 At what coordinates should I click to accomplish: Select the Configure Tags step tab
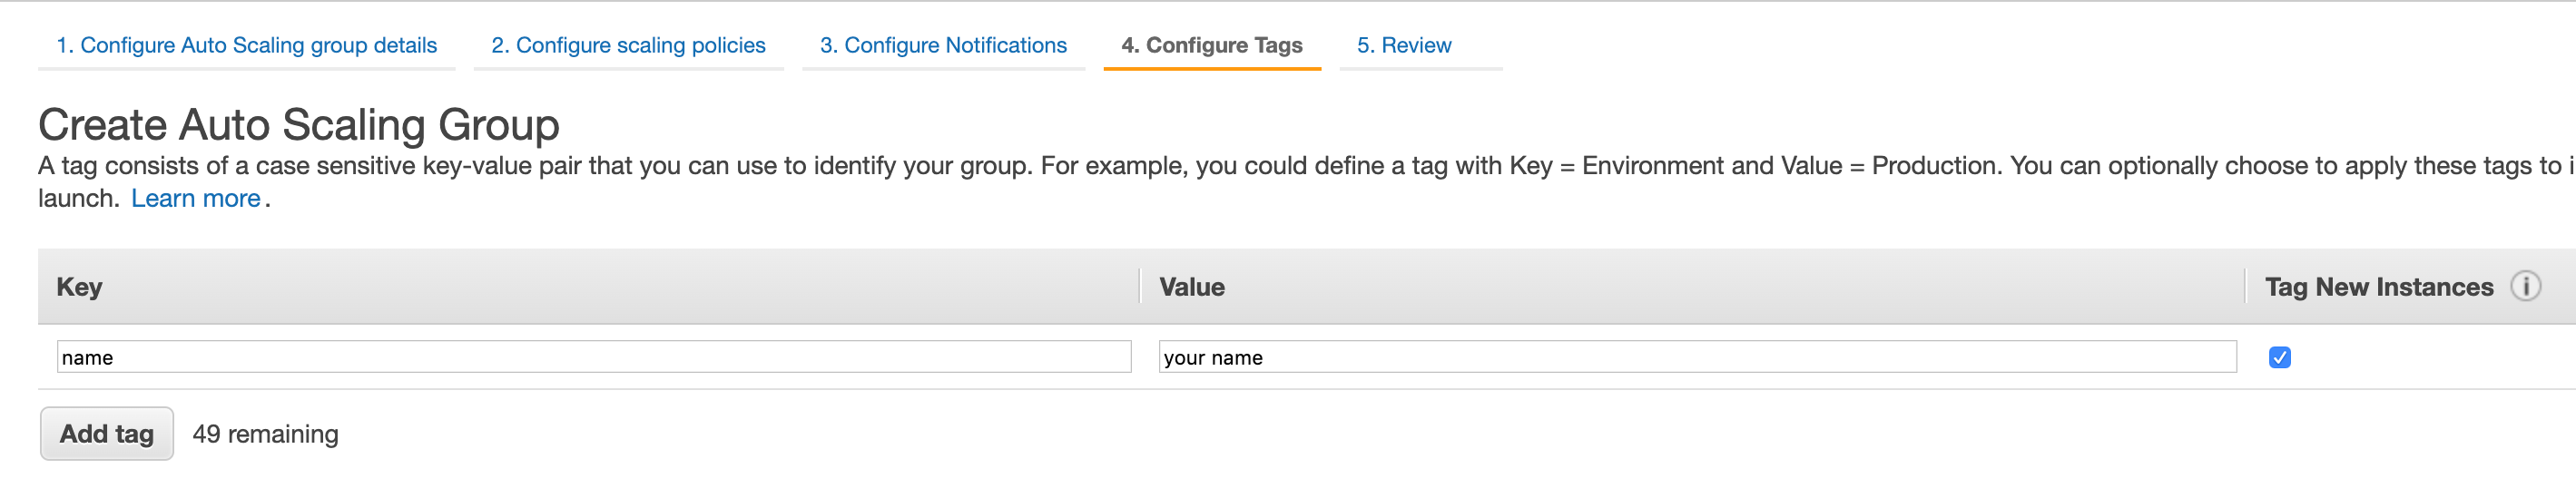(x=1212, y=45)
